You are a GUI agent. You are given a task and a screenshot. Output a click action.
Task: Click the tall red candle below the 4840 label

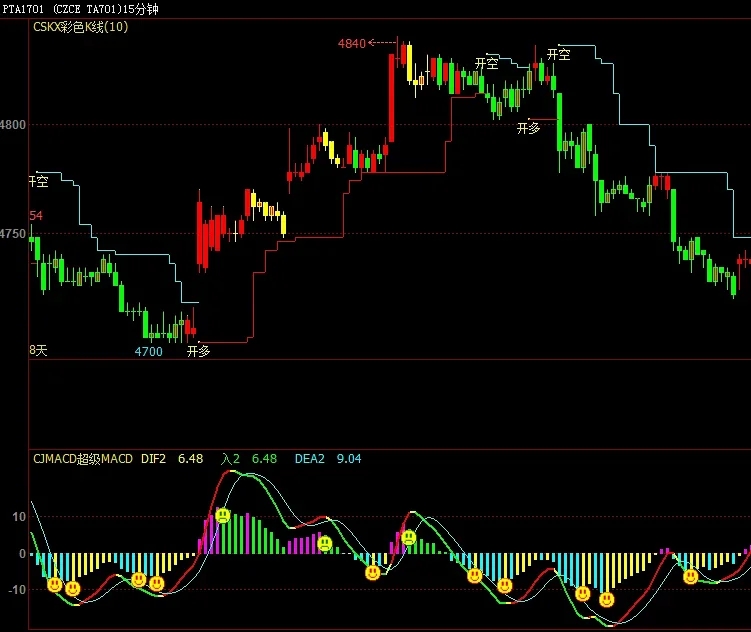click(391, 98)
